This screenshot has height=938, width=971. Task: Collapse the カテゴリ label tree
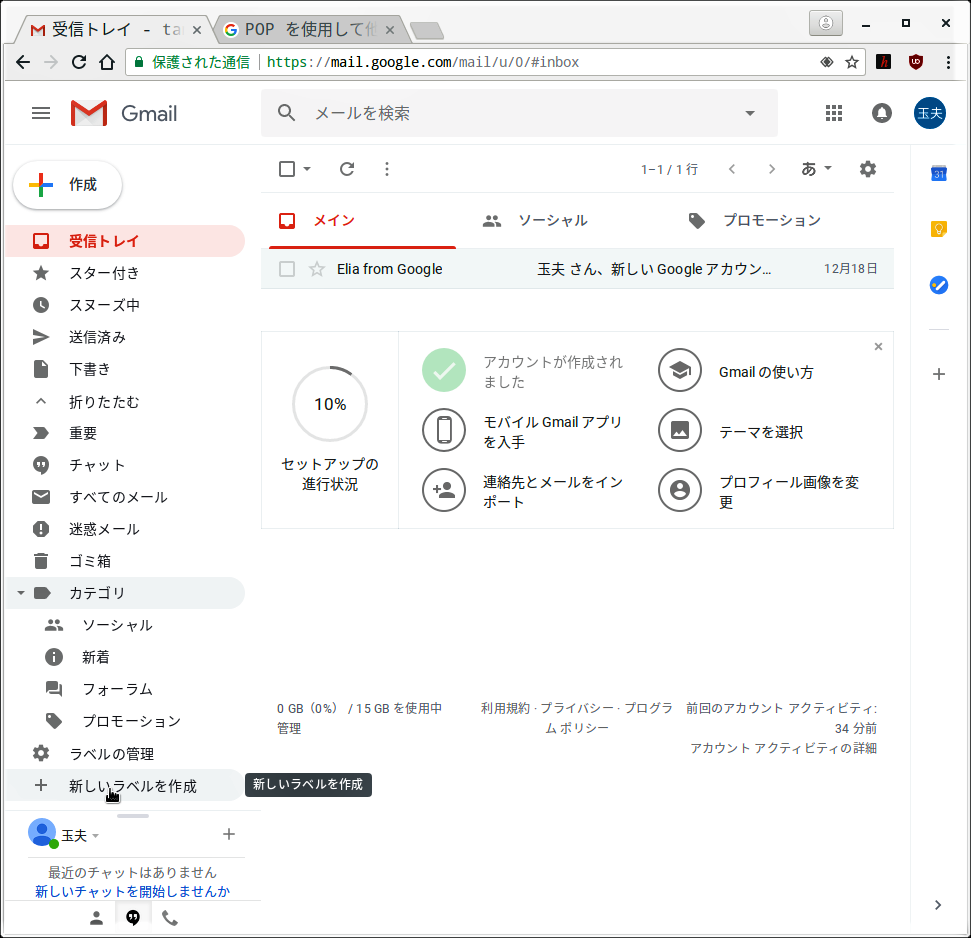click(x=20, y=593)
